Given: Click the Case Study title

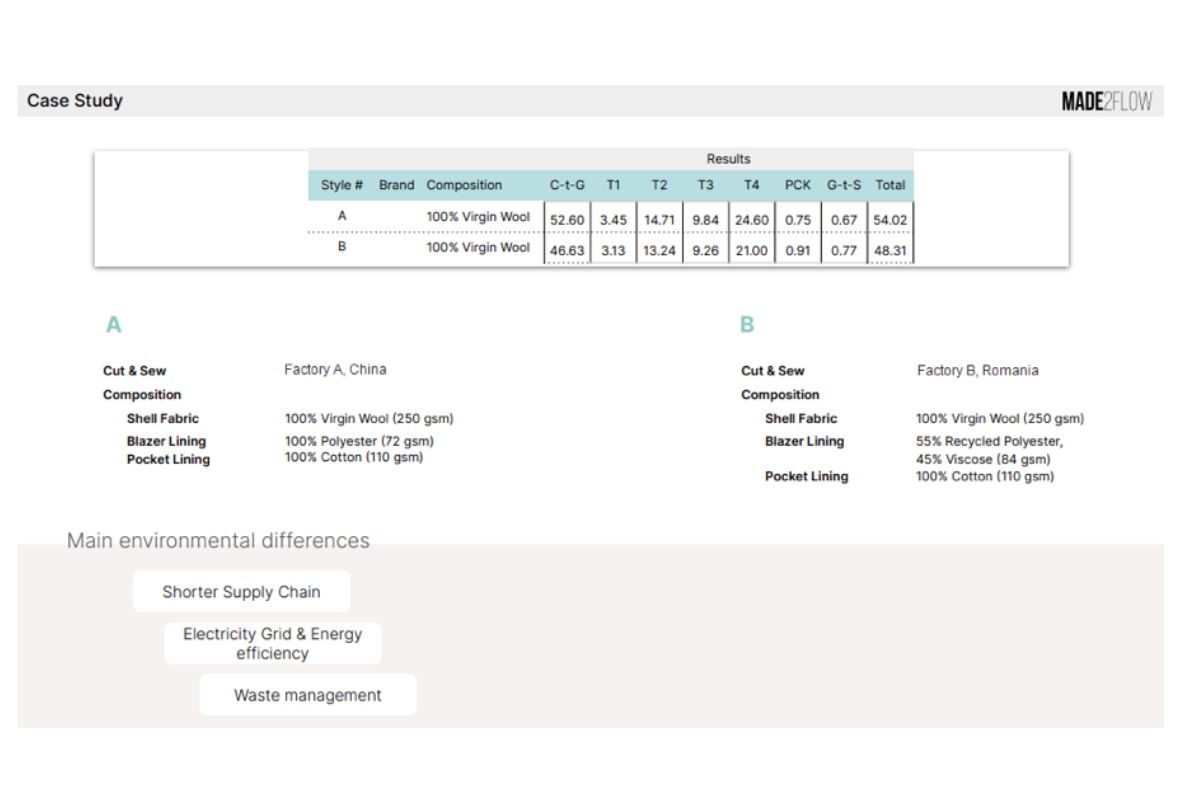Looking at the screenshot, I should 75,101.
